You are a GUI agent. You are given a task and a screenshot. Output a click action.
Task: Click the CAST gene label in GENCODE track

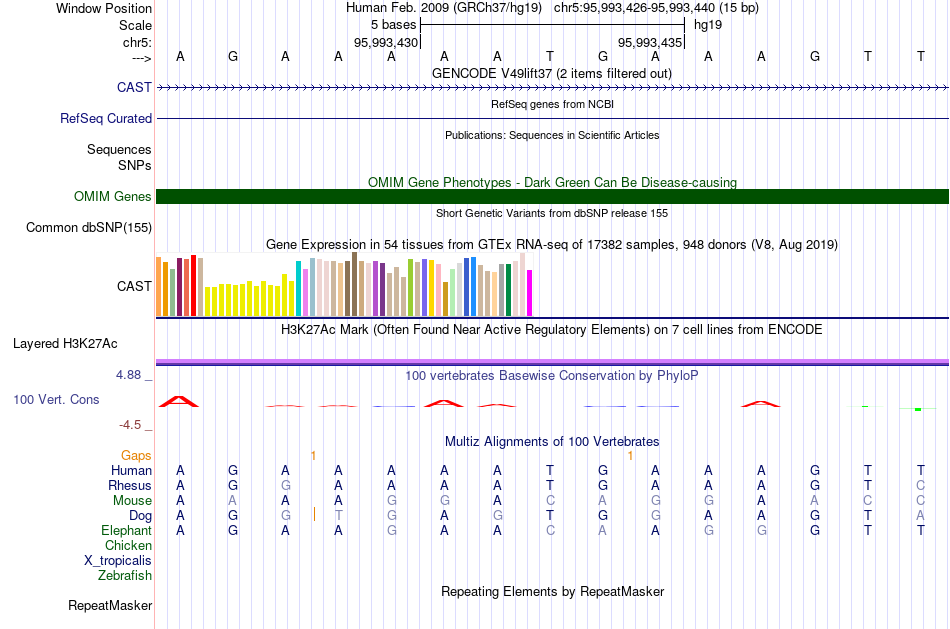click(x=134, y=87)
